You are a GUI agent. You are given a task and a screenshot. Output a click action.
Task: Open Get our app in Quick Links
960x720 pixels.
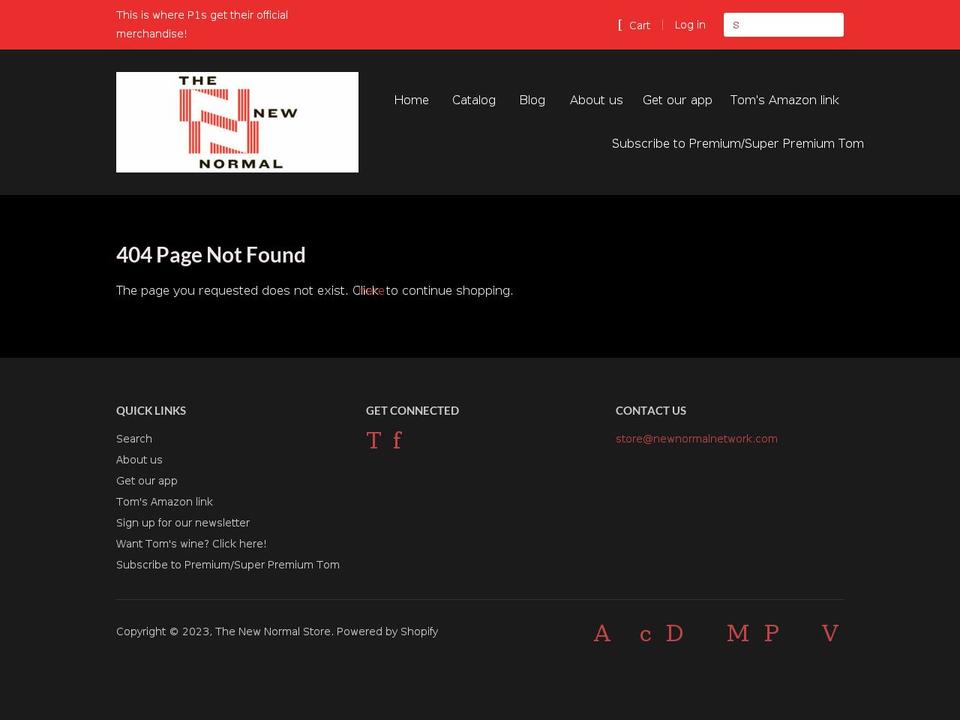coord(146,481)
